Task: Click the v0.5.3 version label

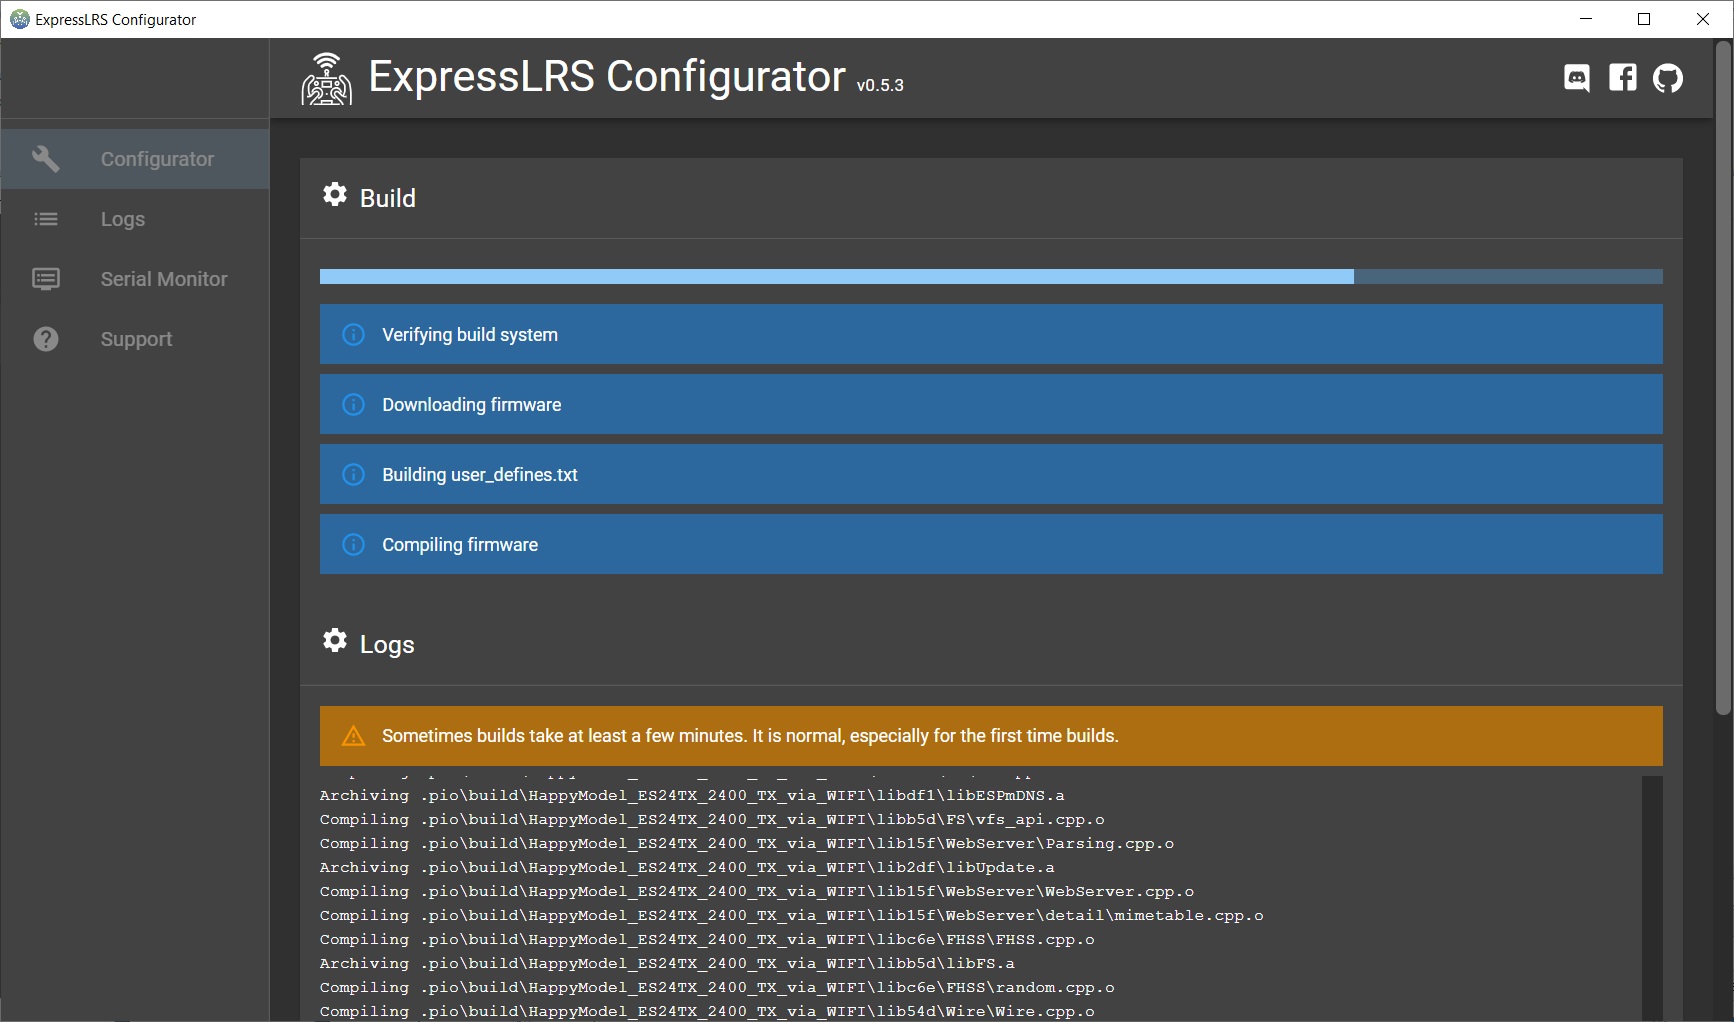Action: (x=880, y=86)
